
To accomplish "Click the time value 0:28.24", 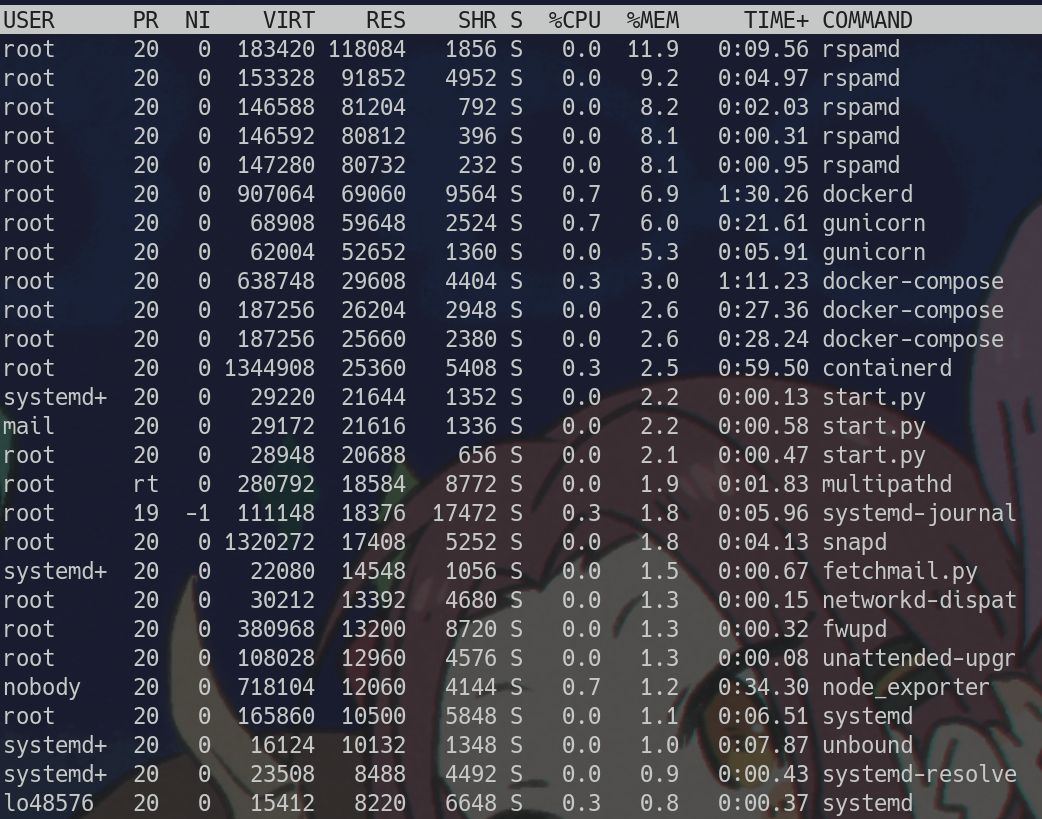I will pyautogui.click(x=764, y=339).
